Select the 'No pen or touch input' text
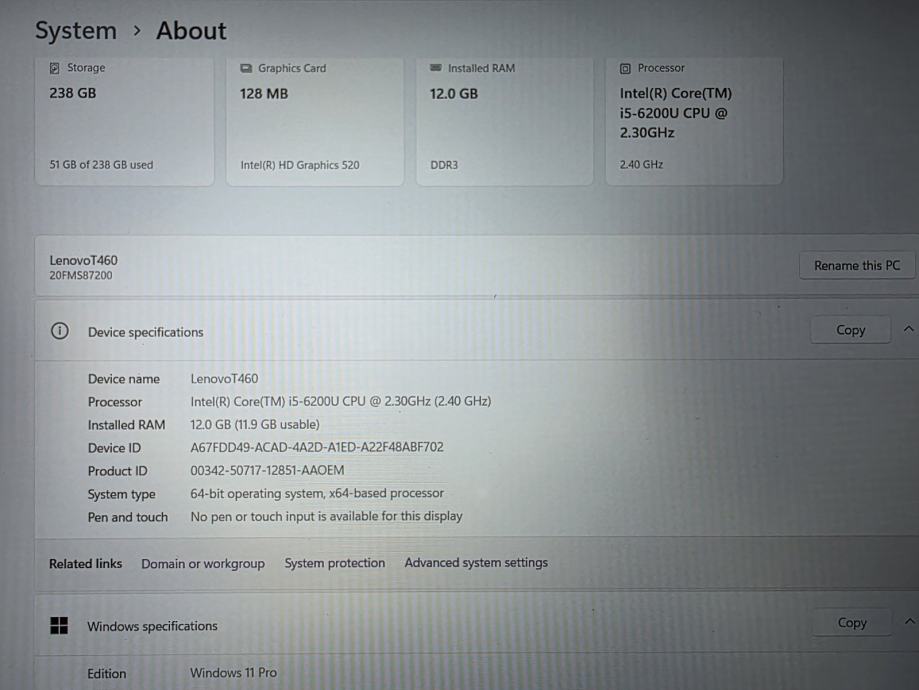 (326, 516)
